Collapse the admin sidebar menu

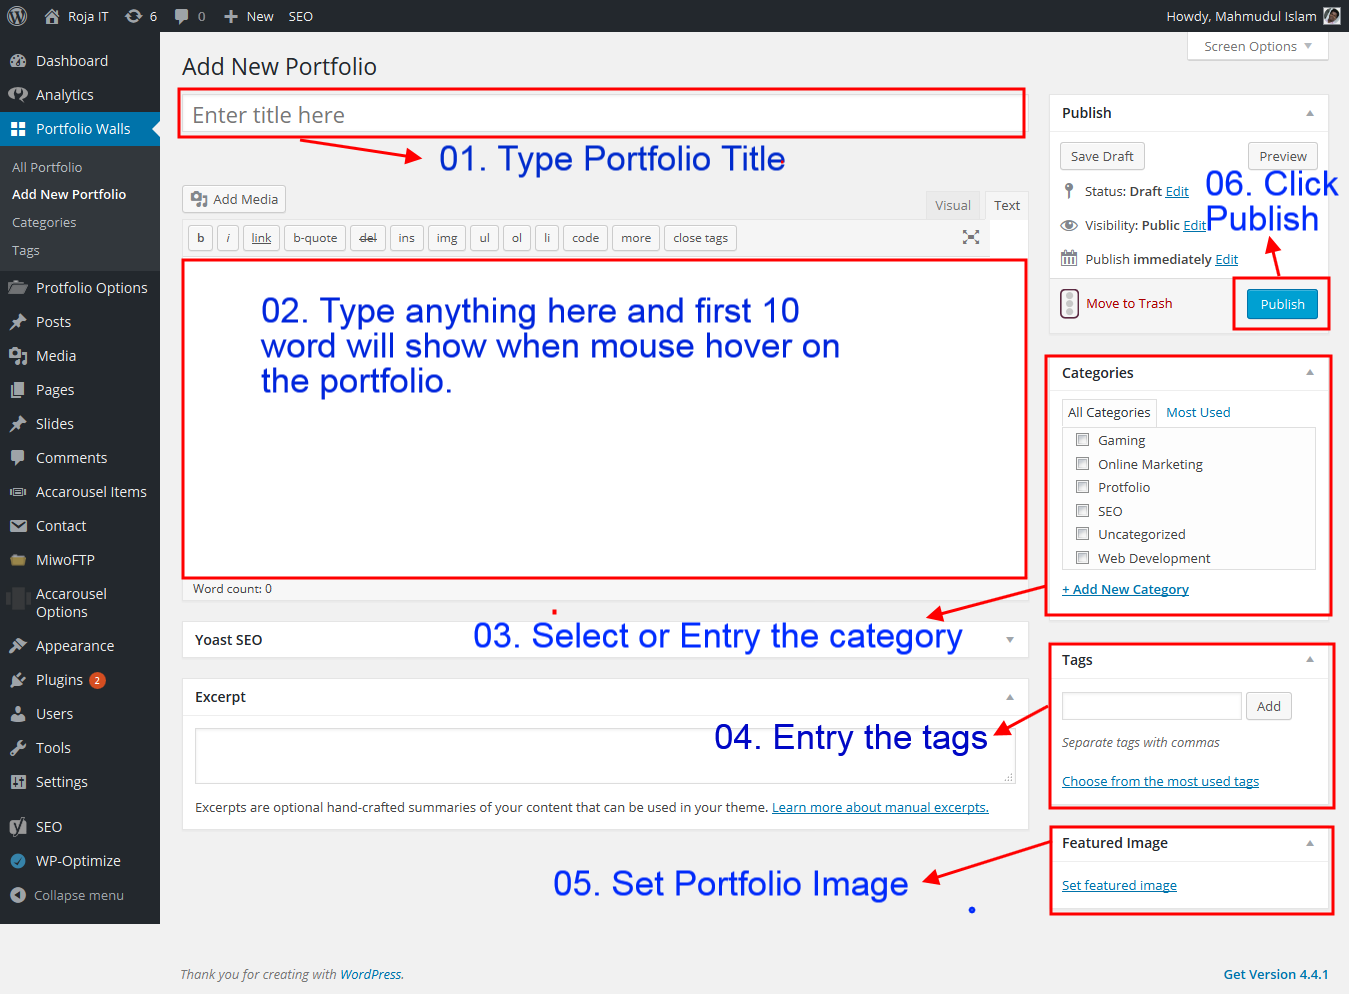coord(80,896)
